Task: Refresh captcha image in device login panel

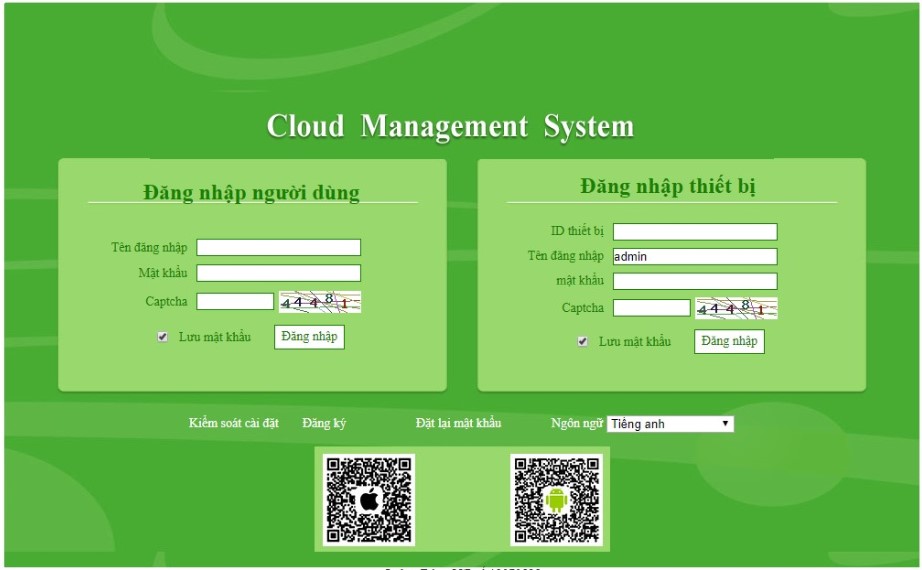Action: 736,308
